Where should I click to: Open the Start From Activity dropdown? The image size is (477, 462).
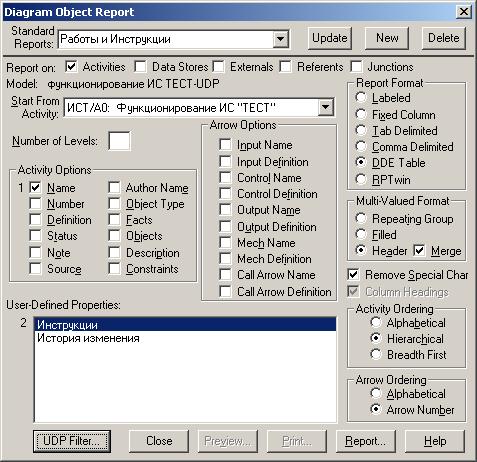click(325, 108)
